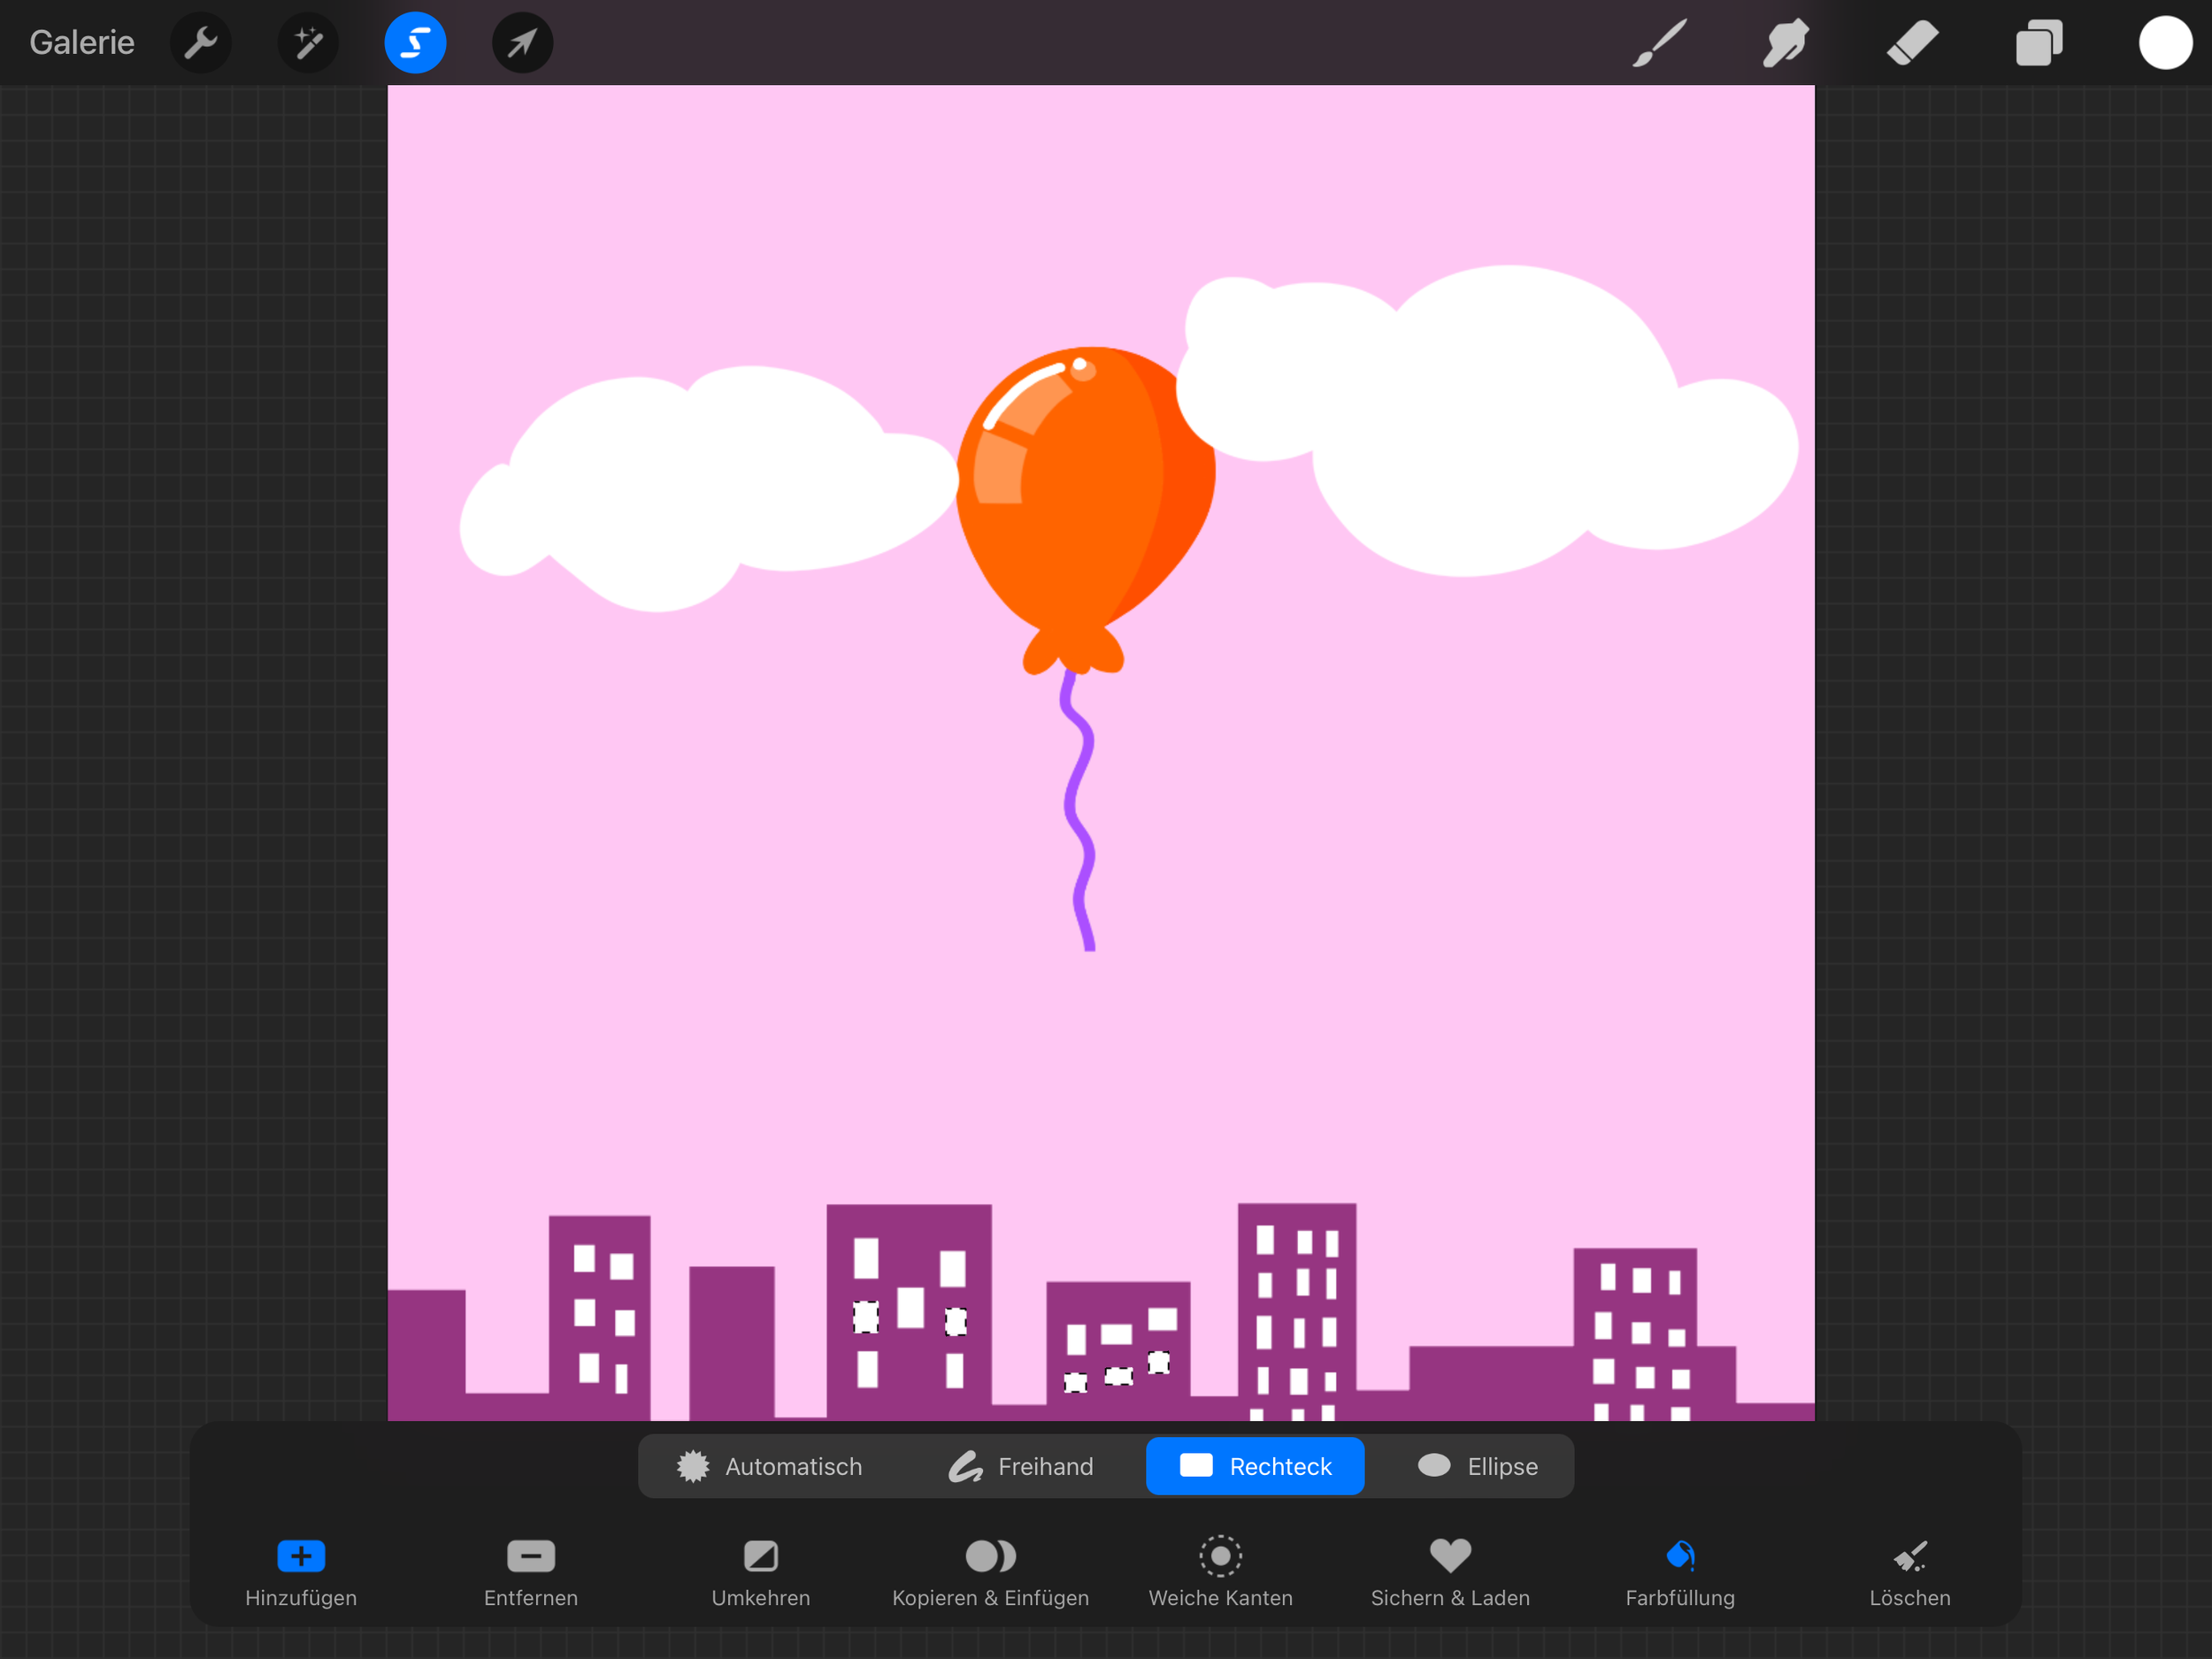Viewport: 2212px width, 1659px height.
Task: Switch selection mode to Freihand
Action: (1023, 1466)
